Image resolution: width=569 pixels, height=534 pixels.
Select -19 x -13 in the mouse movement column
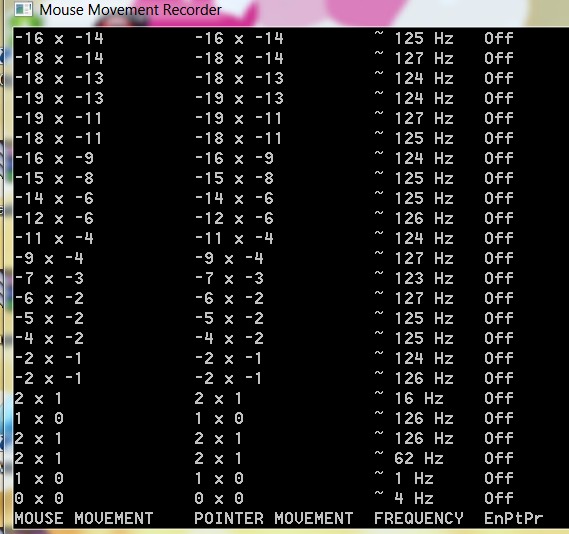[x=59, y=98]
